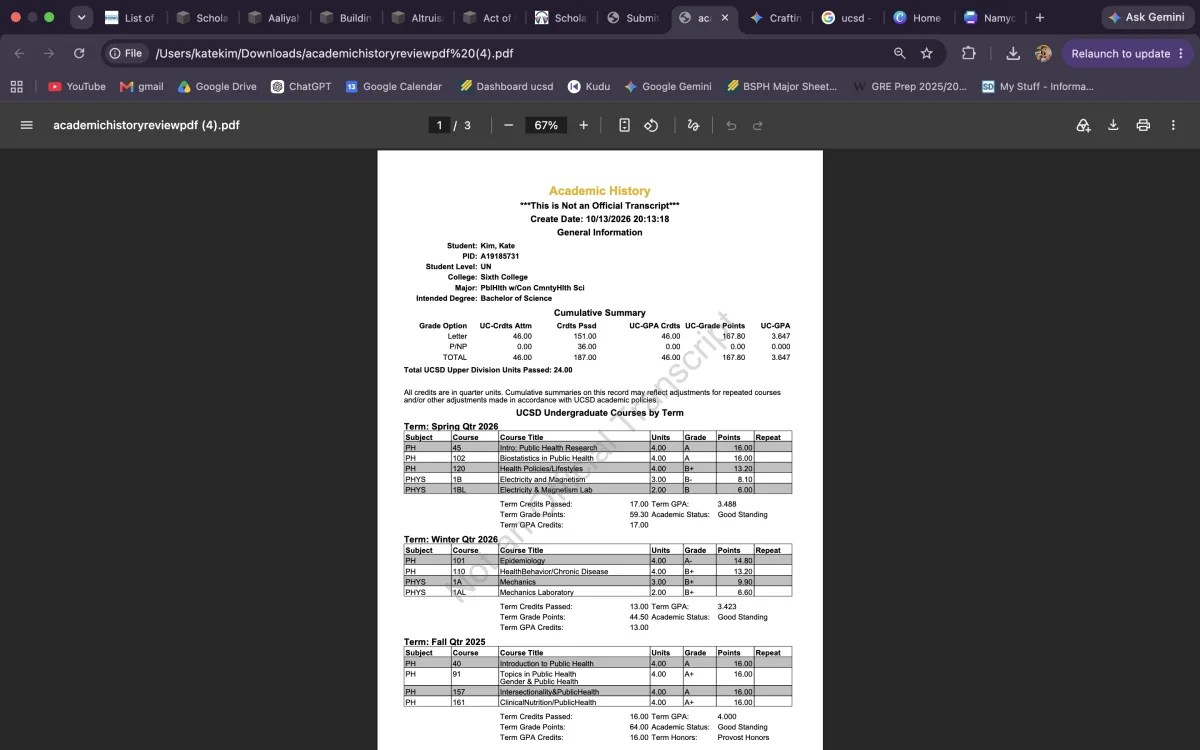Screen dimensions: 1200x750
Task: Rotate the PDF counterclockwise
Action: coord(651,125)
